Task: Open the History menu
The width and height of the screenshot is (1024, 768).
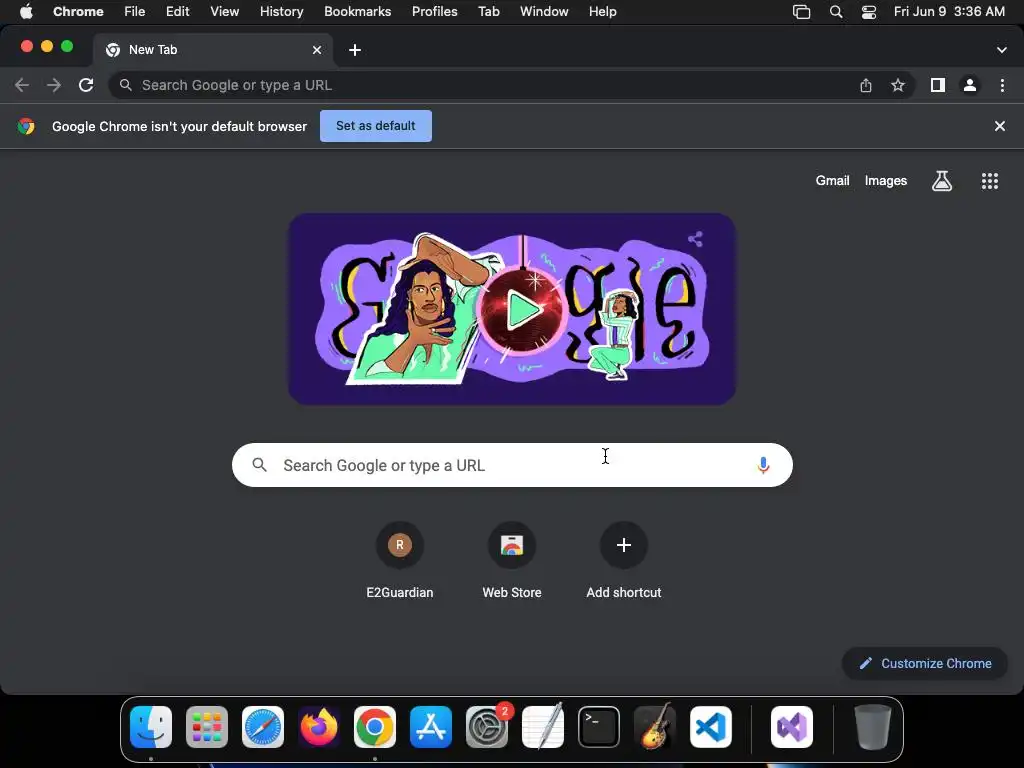Action: 281,12
